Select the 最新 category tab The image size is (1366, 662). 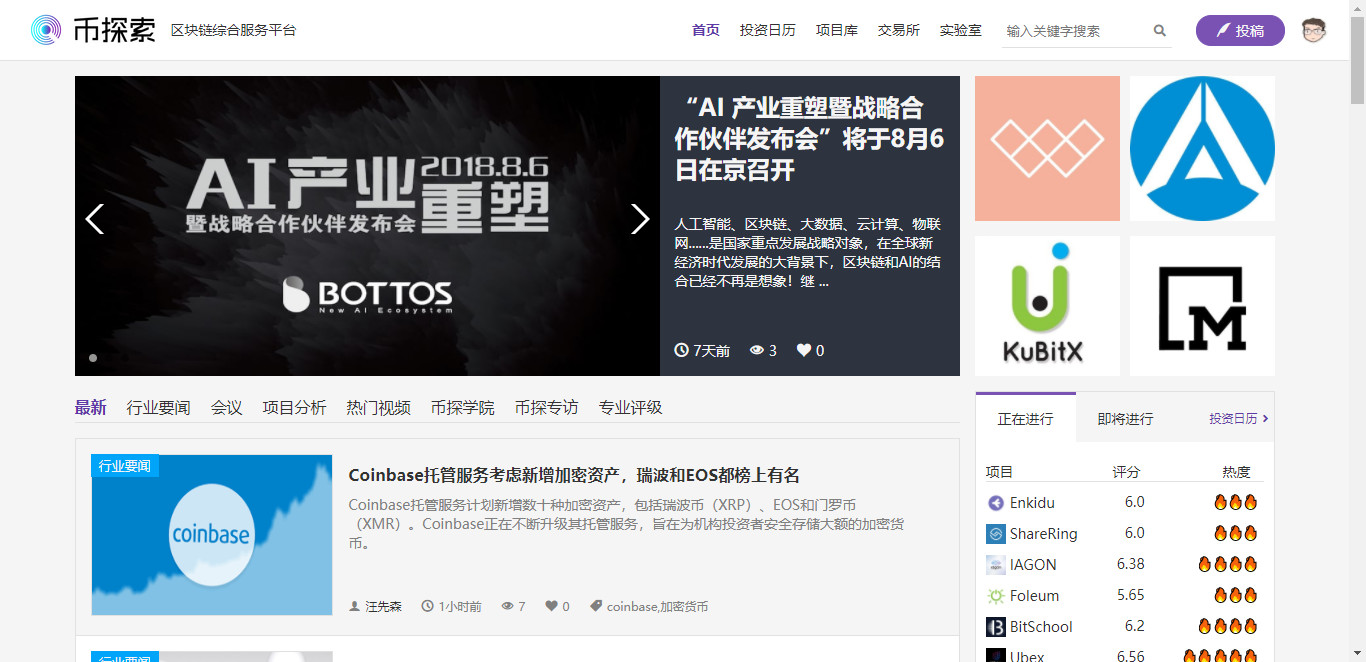coord(90,407)
